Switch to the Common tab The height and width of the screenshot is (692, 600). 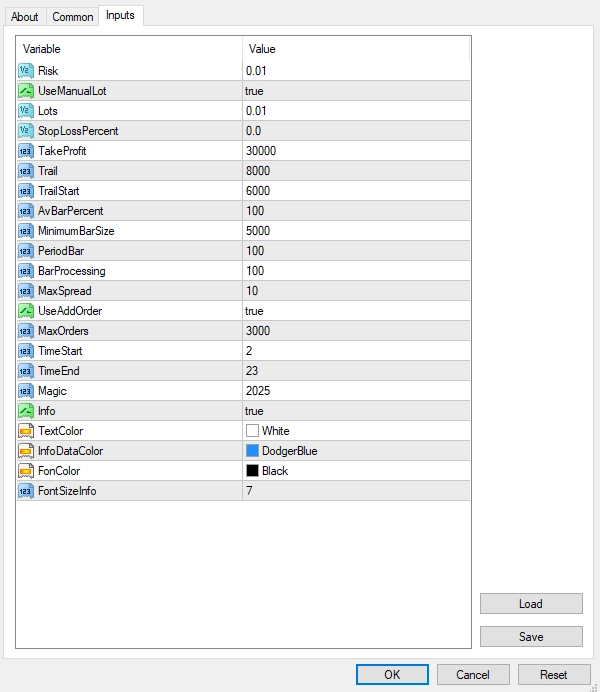click(72, 17)
